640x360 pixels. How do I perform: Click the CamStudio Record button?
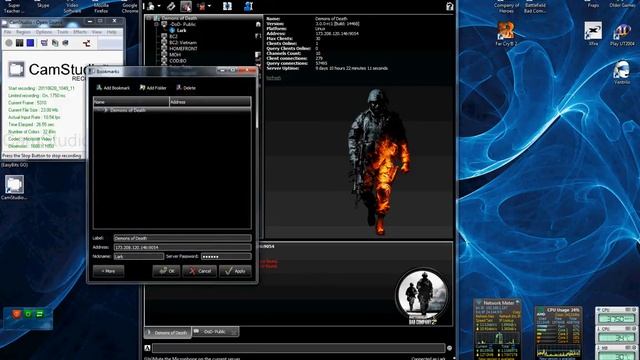pos(9,43)
